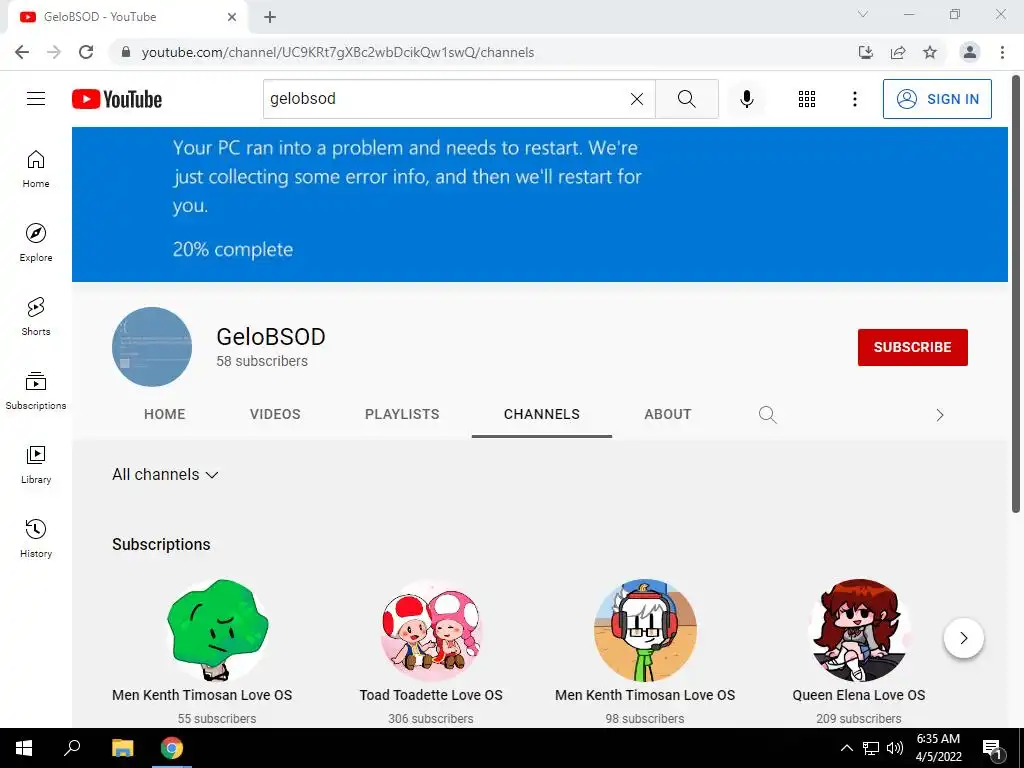Click the red-haired girl channel avatar

click(859, 630)
